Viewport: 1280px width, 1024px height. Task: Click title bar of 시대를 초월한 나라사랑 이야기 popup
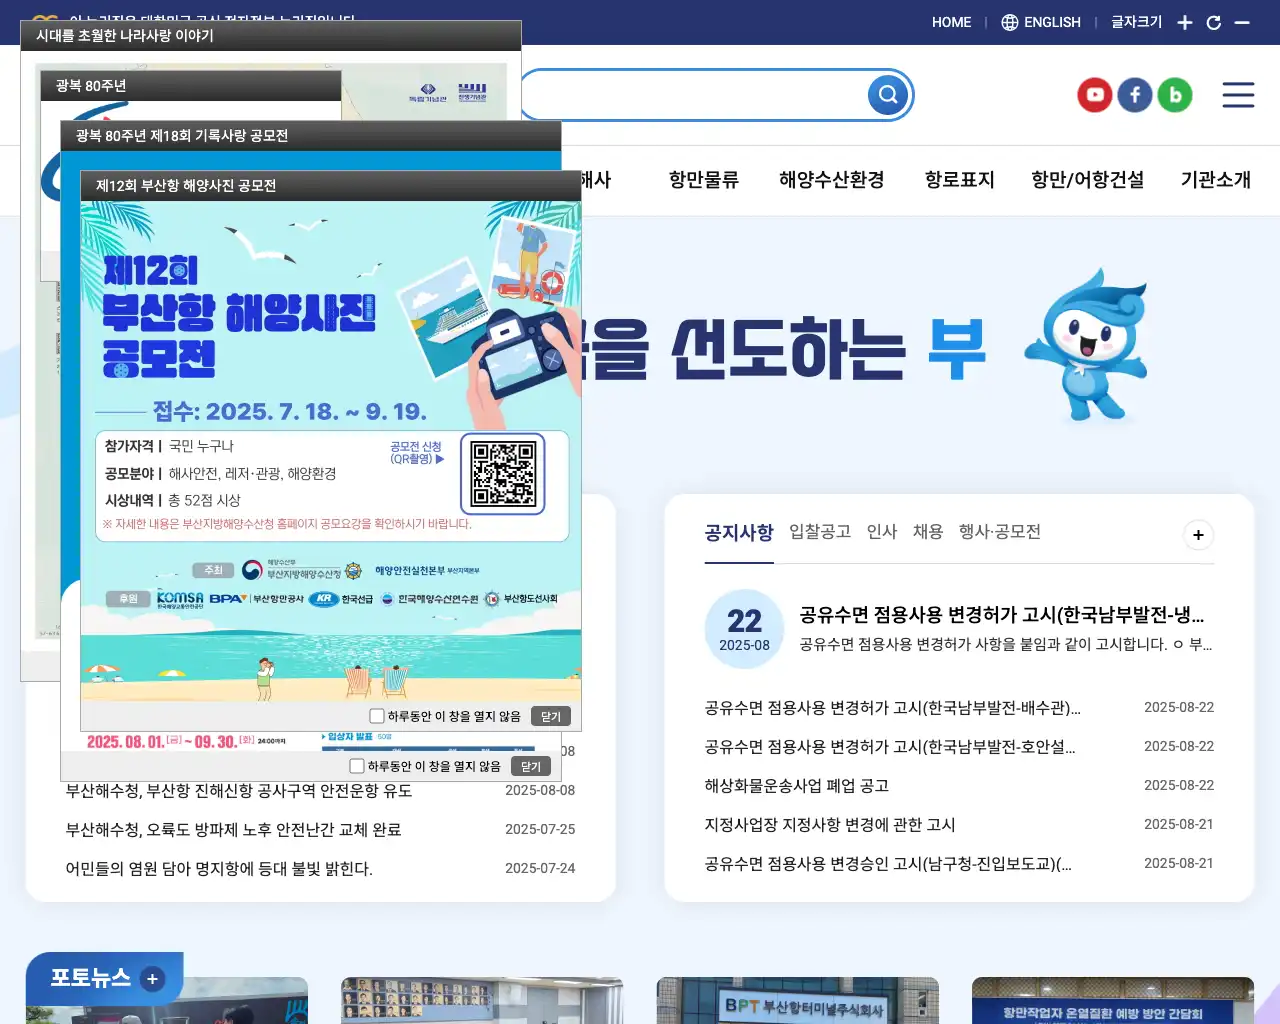point(271,35)
